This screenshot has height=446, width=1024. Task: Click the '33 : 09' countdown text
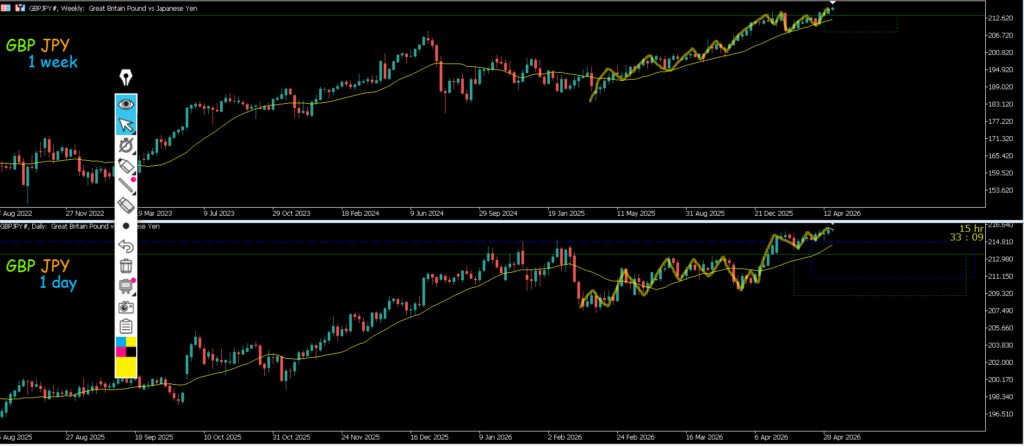(x=967, y=238)
